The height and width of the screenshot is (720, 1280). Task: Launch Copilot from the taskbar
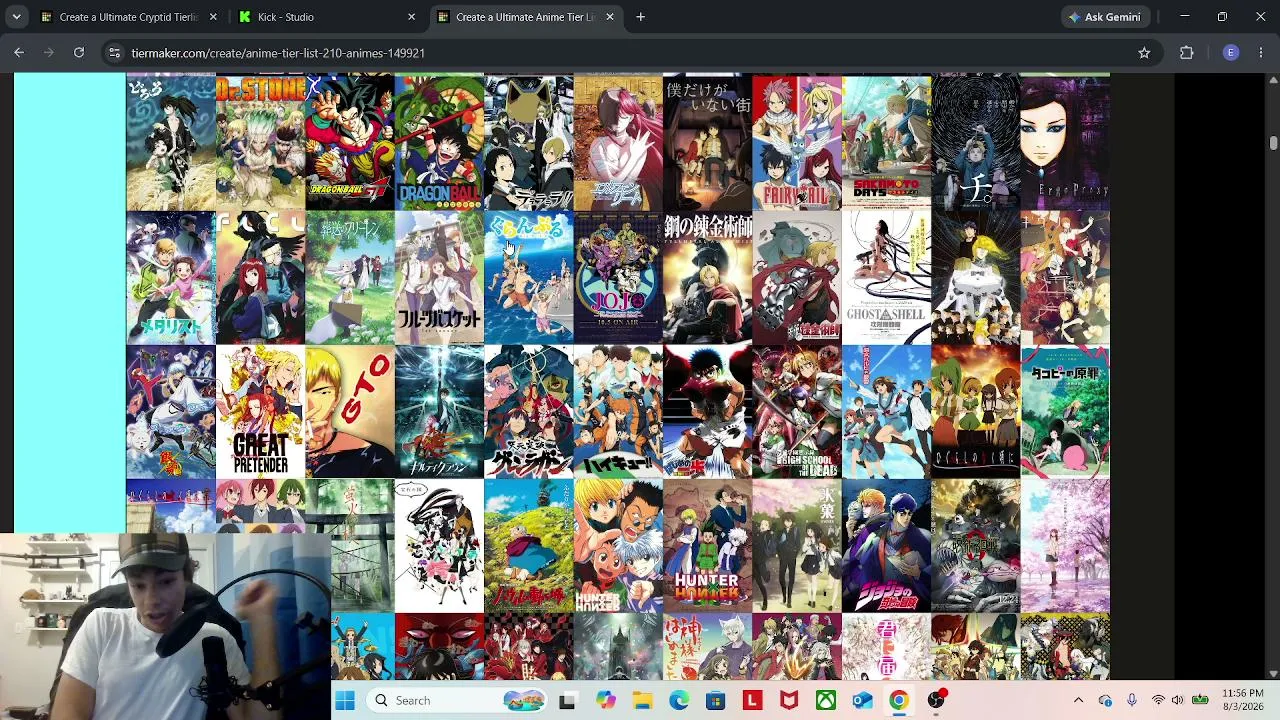[x=606, y=701]
